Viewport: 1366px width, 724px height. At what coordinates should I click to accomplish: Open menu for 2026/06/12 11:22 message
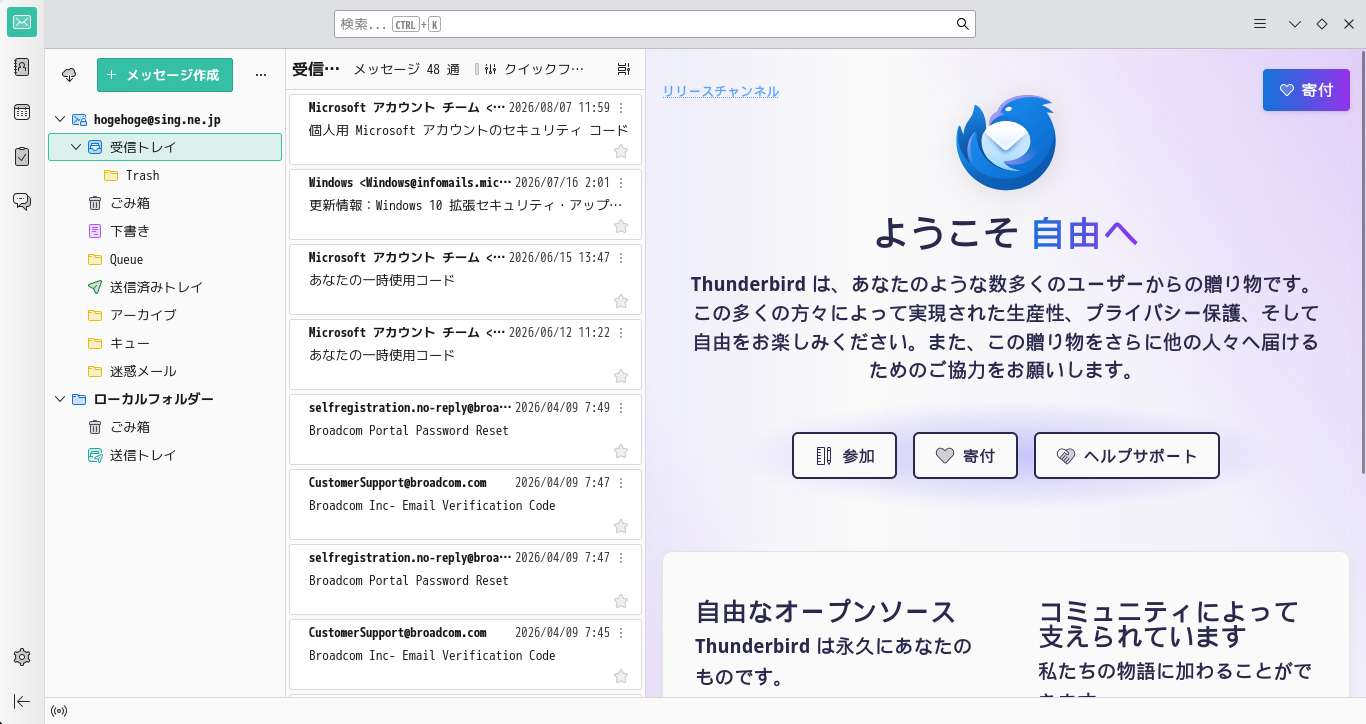621,333
